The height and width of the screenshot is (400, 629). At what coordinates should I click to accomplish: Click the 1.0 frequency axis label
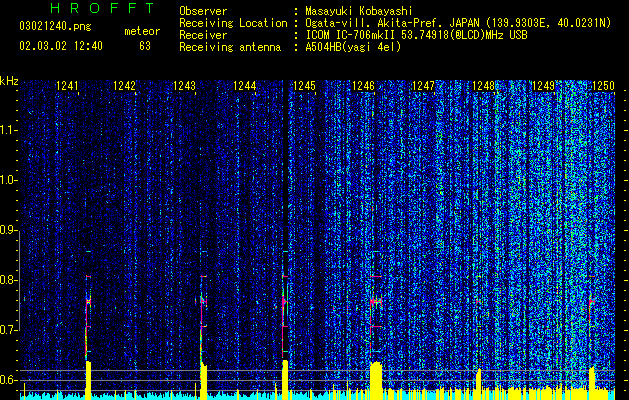pos(9,180)
